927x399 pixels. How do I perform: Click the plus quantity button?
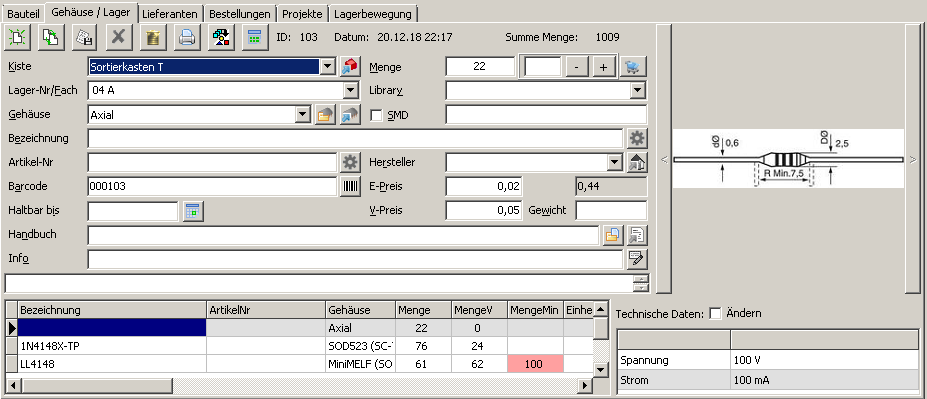click(x=604, y=67)
